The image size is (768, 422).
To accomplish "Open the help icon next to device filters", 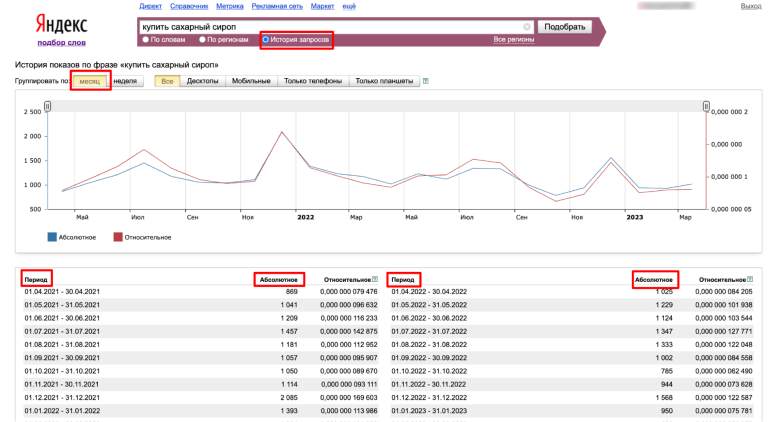I will (x=426, y=81).
